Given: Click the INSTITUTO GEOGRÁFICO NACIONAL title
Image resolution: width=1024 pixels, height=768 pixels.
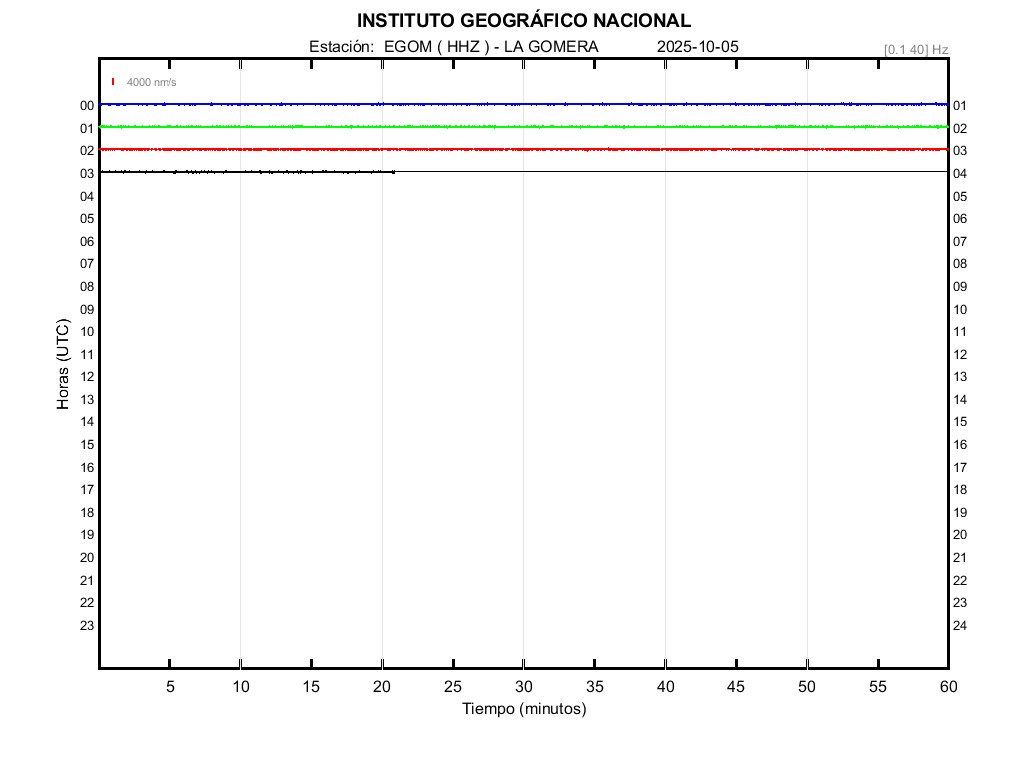Looking at the screenshot, I should pos(523,21).
